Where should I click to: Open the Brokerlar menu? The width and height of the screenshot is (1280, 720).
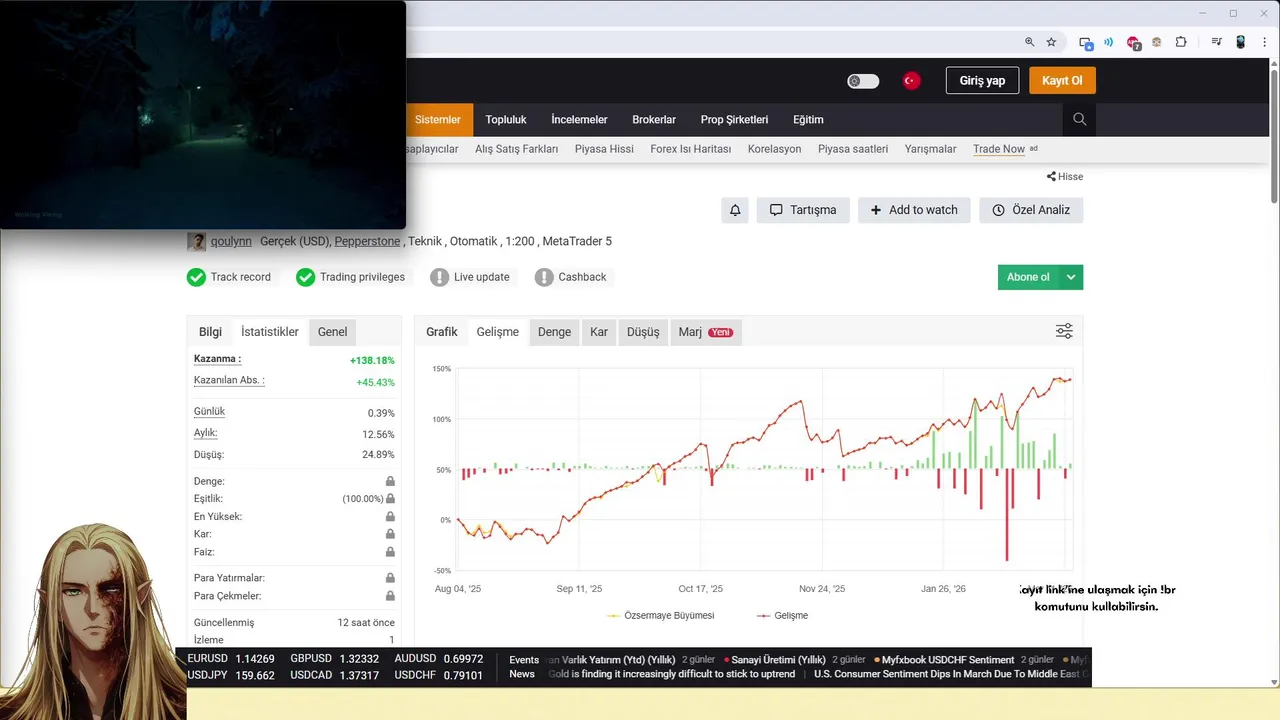coord(654,120)
